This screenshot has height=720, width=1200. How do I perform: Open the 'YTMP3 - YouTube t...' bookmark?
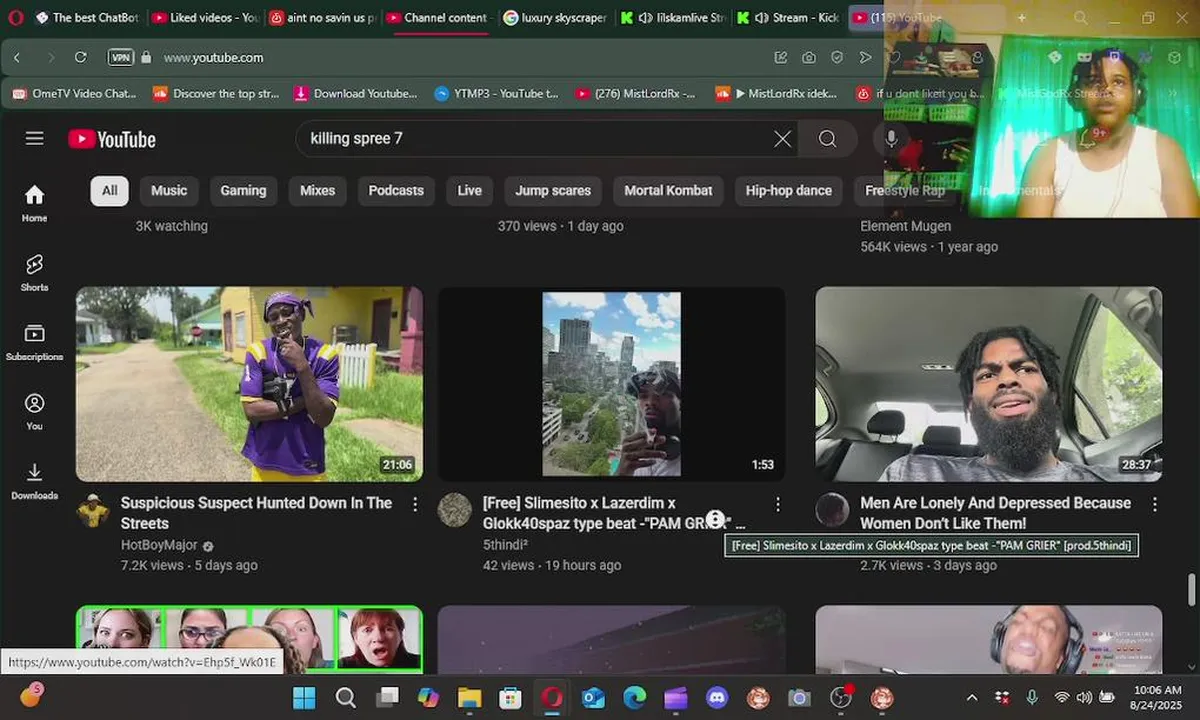497,94
